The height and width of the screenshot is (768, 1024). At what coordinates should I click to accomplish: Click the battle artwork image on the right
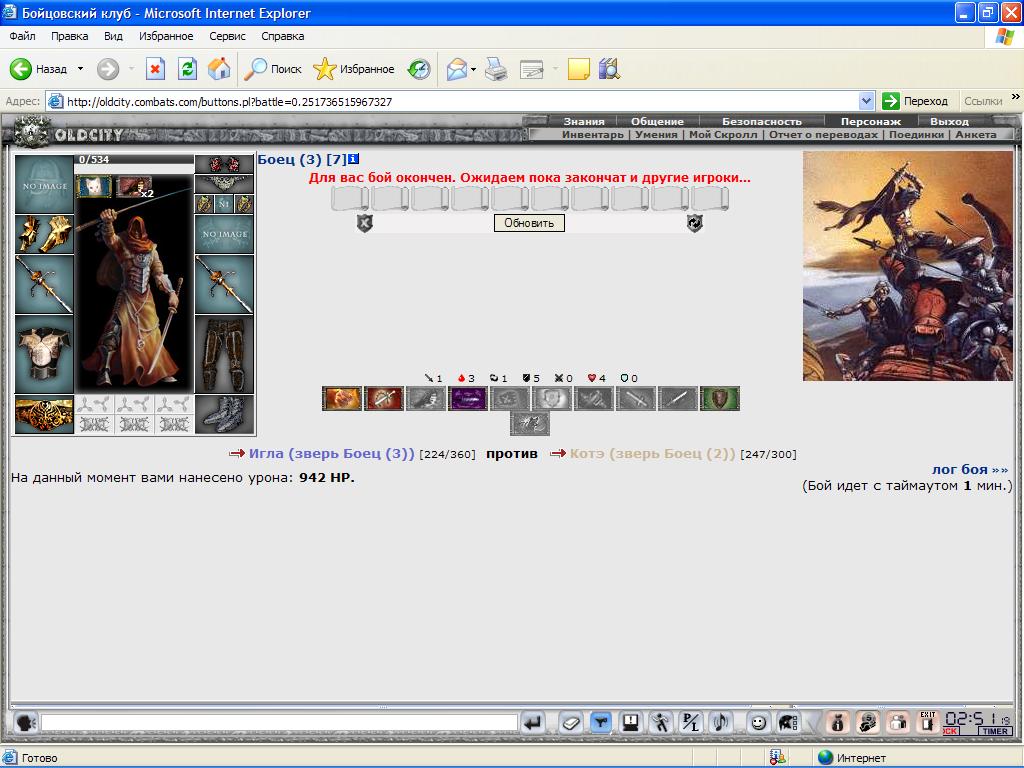(x=908, y=266)
